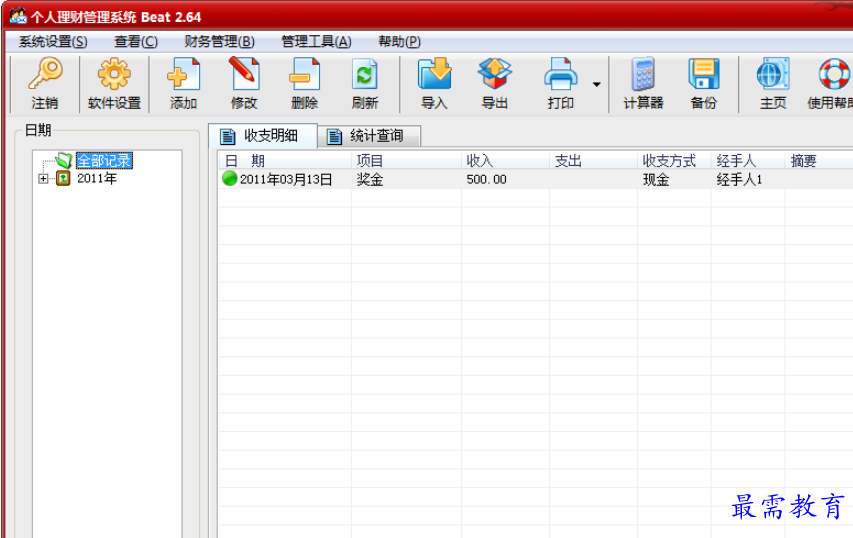
Task: Switch to the 收支明细 tab
Action: pyautogui.click(x=263, y=135)
